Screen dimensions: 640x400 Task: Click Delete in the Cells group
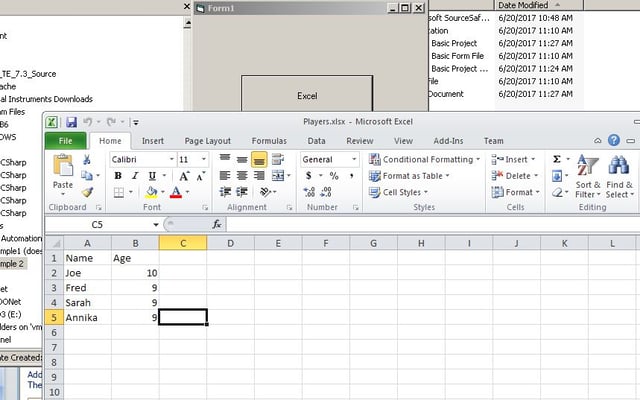pos(515,176)
